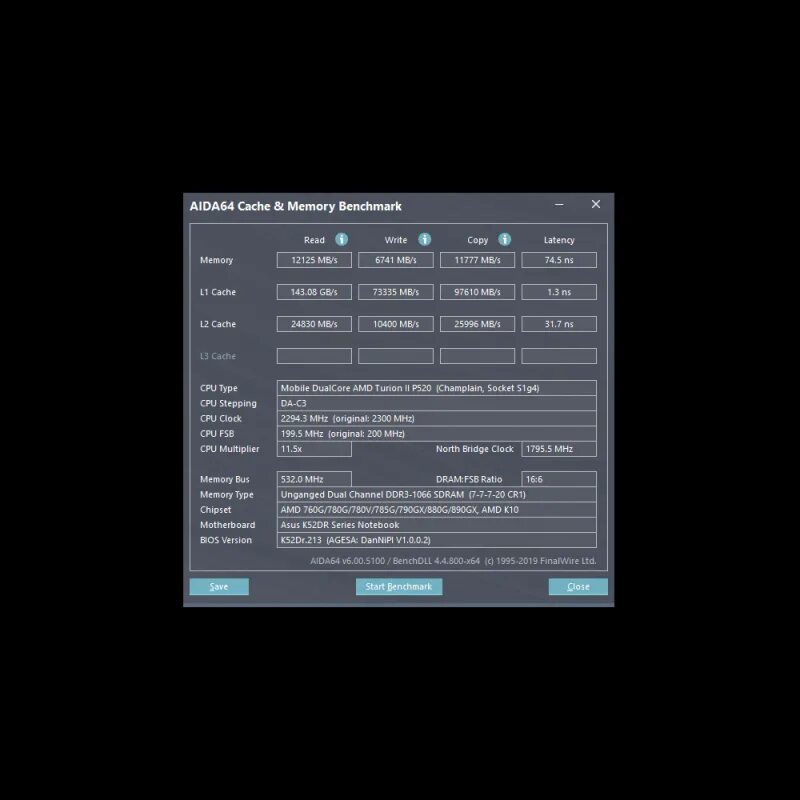This screenshot has width=800, height=800.
Task: Click the L1 Cache row label
Action: pyautogui.click(x=218, y=292)
